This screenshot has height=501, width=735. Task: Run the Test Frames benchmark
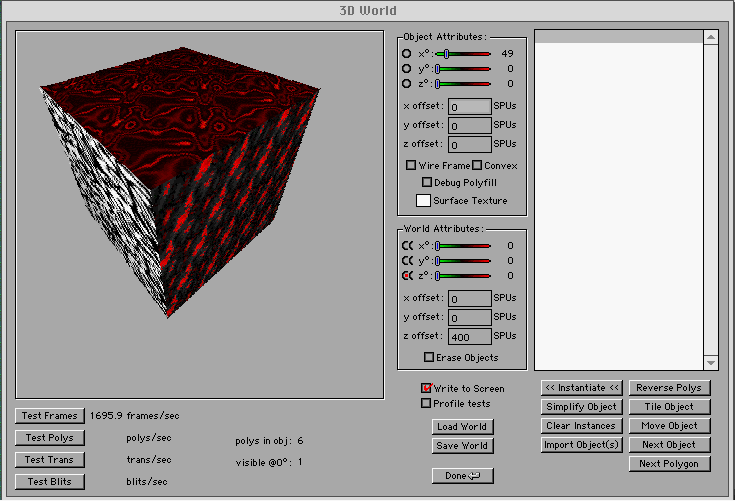(50, 416)
